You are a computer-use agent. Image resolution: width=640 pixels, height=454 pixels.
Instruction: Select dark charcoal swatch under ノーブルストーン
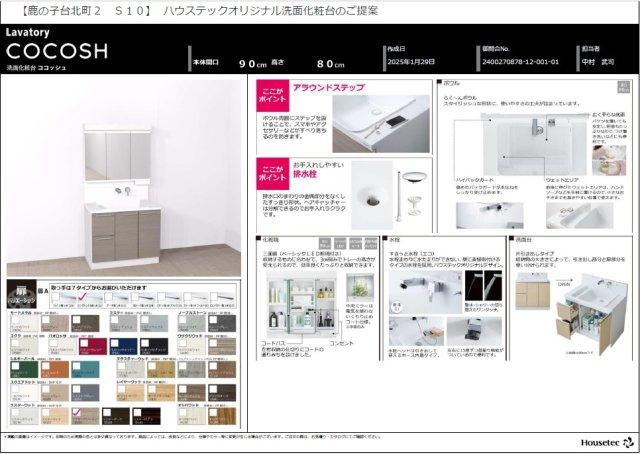222,323
